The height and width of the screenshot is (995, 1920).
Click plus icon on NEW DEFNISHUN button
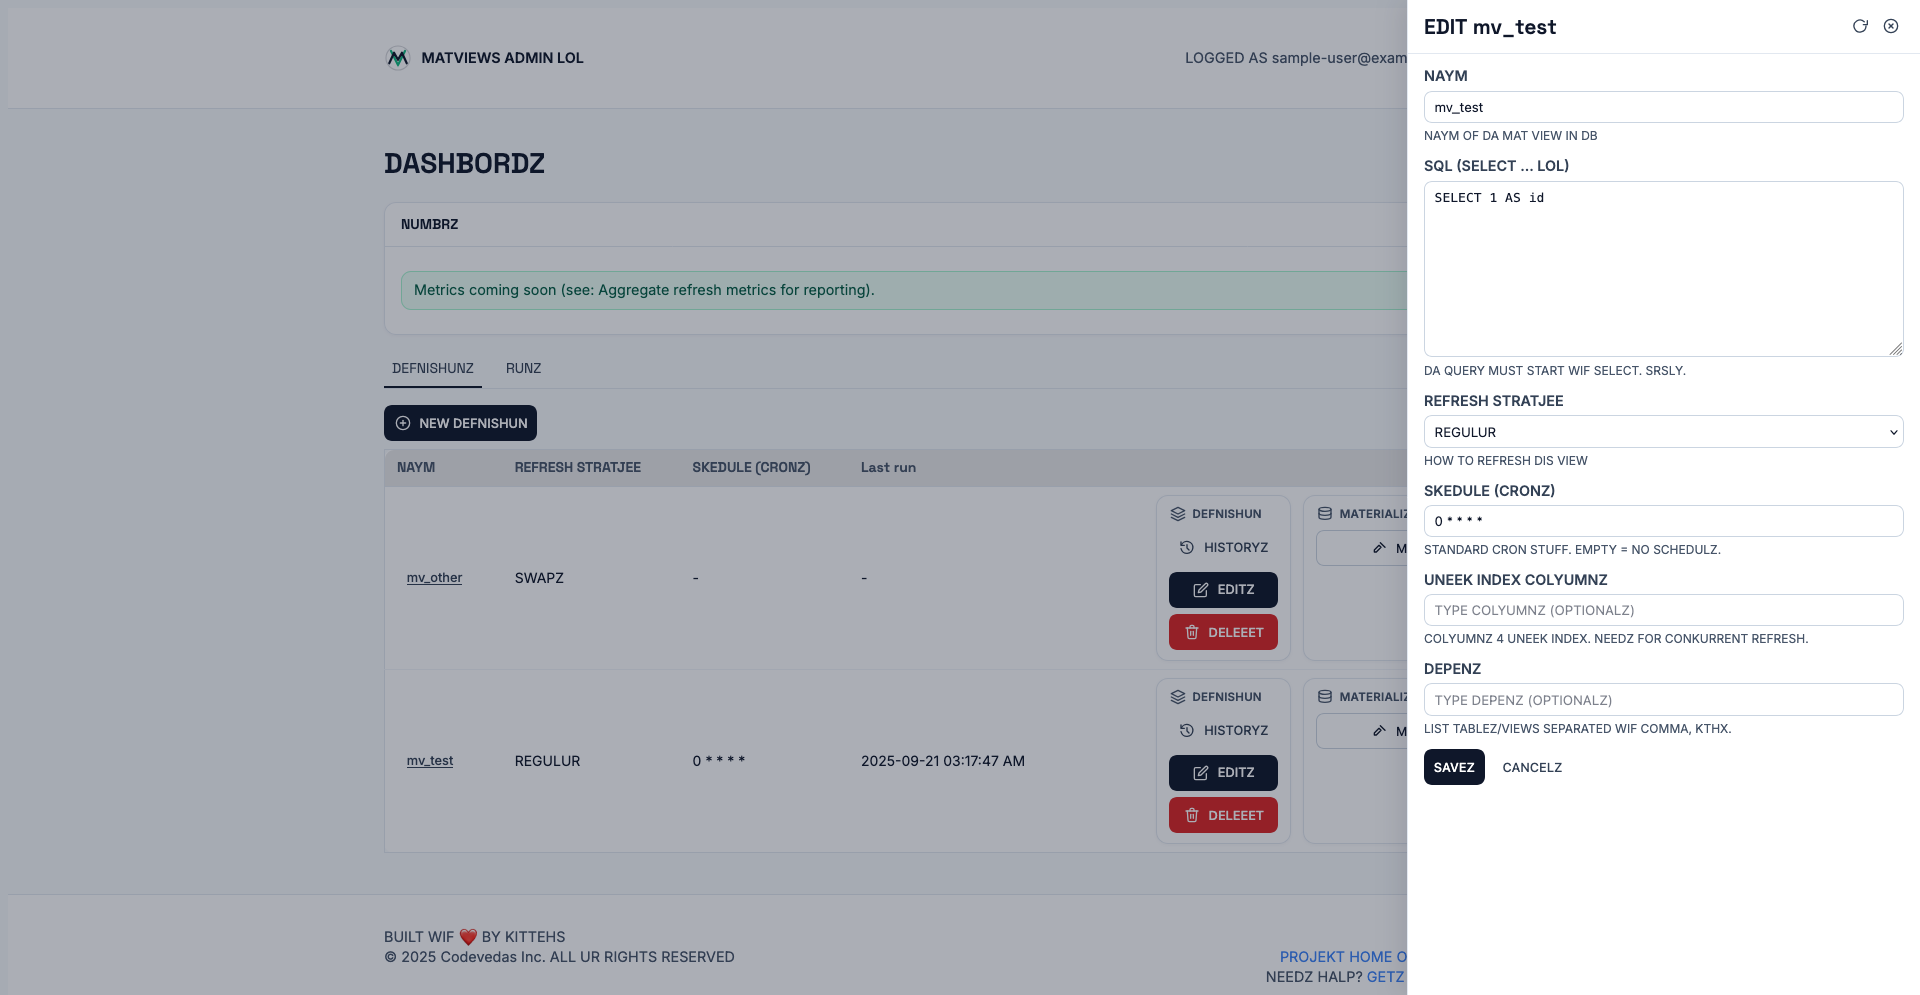point(403,423)
